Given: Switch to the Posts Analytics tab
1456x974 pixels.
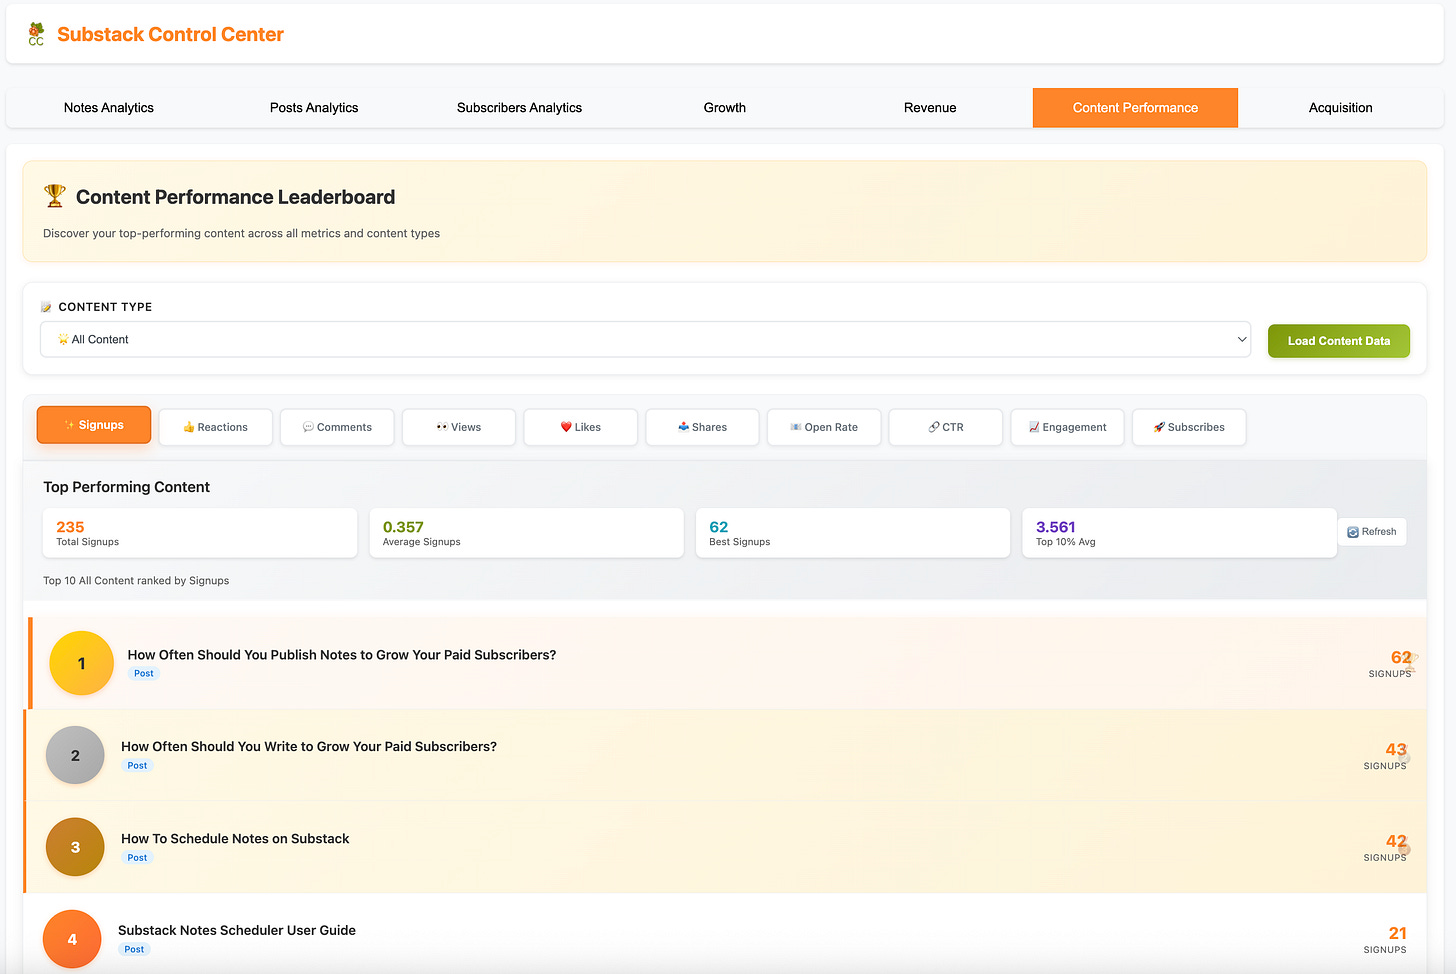Looking at the screenshot, I should (x=314, y=108).
